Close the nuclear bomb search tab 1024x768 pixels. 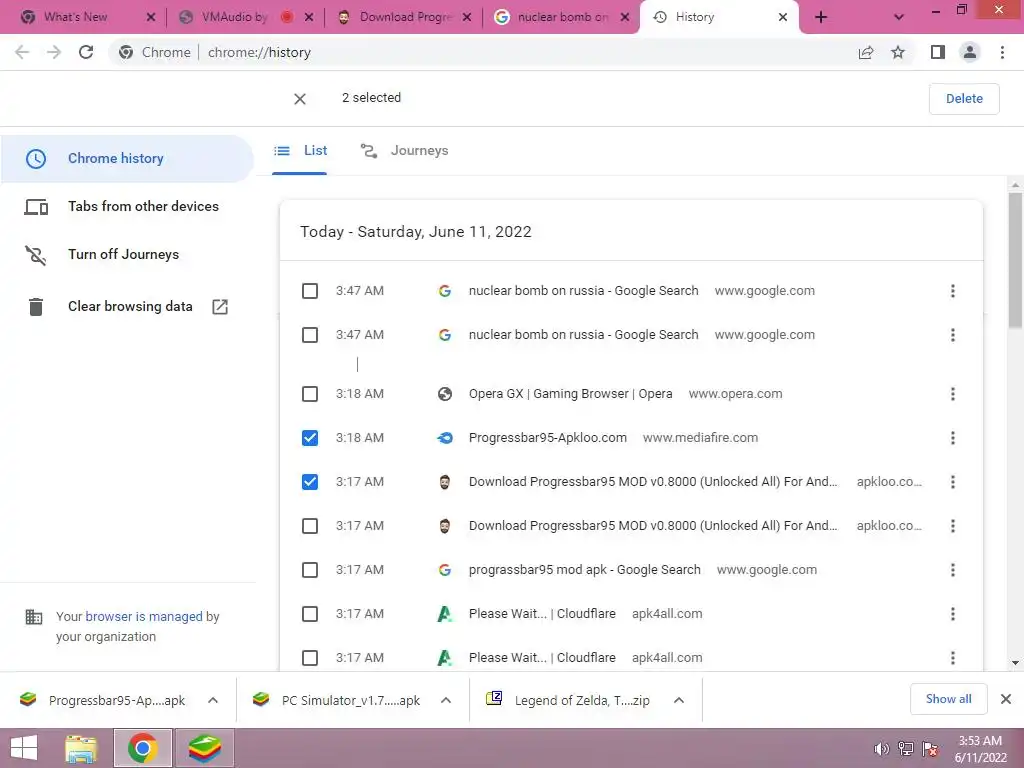coord(625,18)
